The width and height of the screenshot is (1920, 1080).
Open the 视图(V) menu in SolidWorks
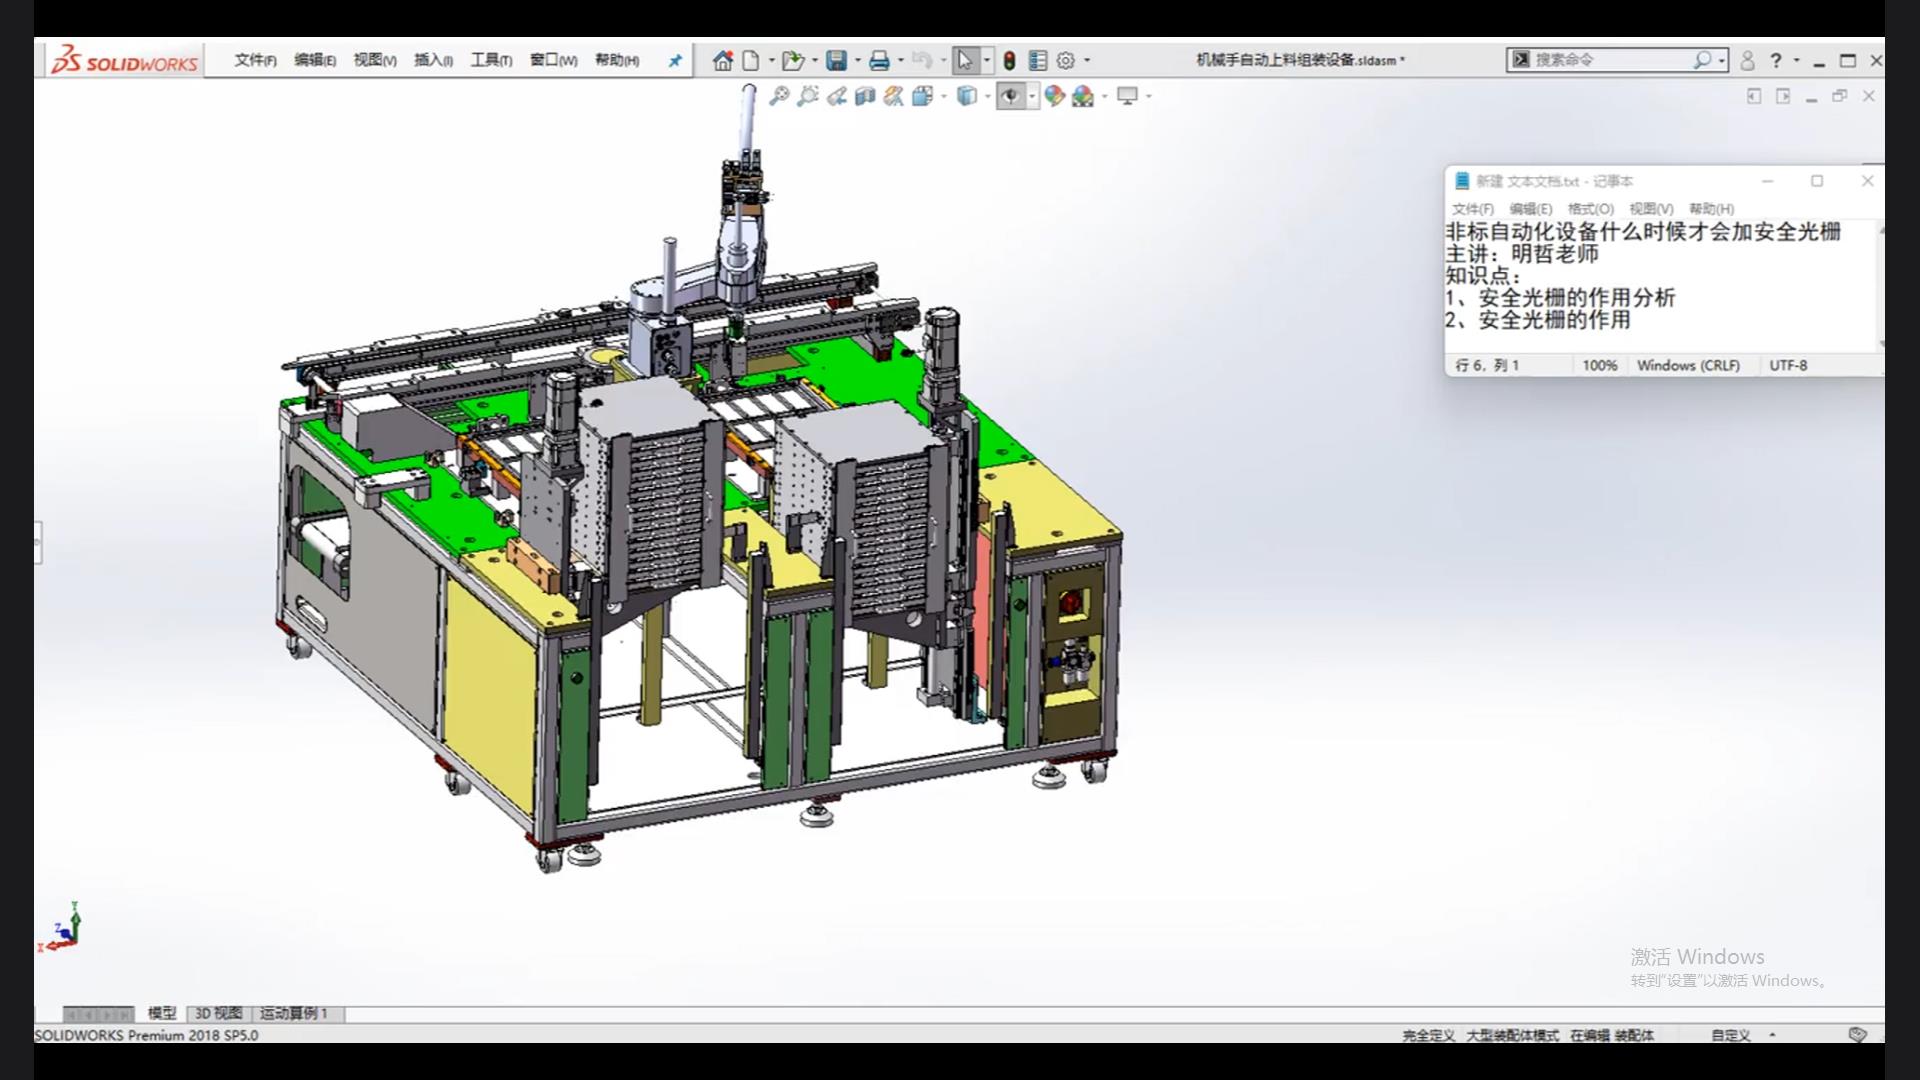click(375, 60)
